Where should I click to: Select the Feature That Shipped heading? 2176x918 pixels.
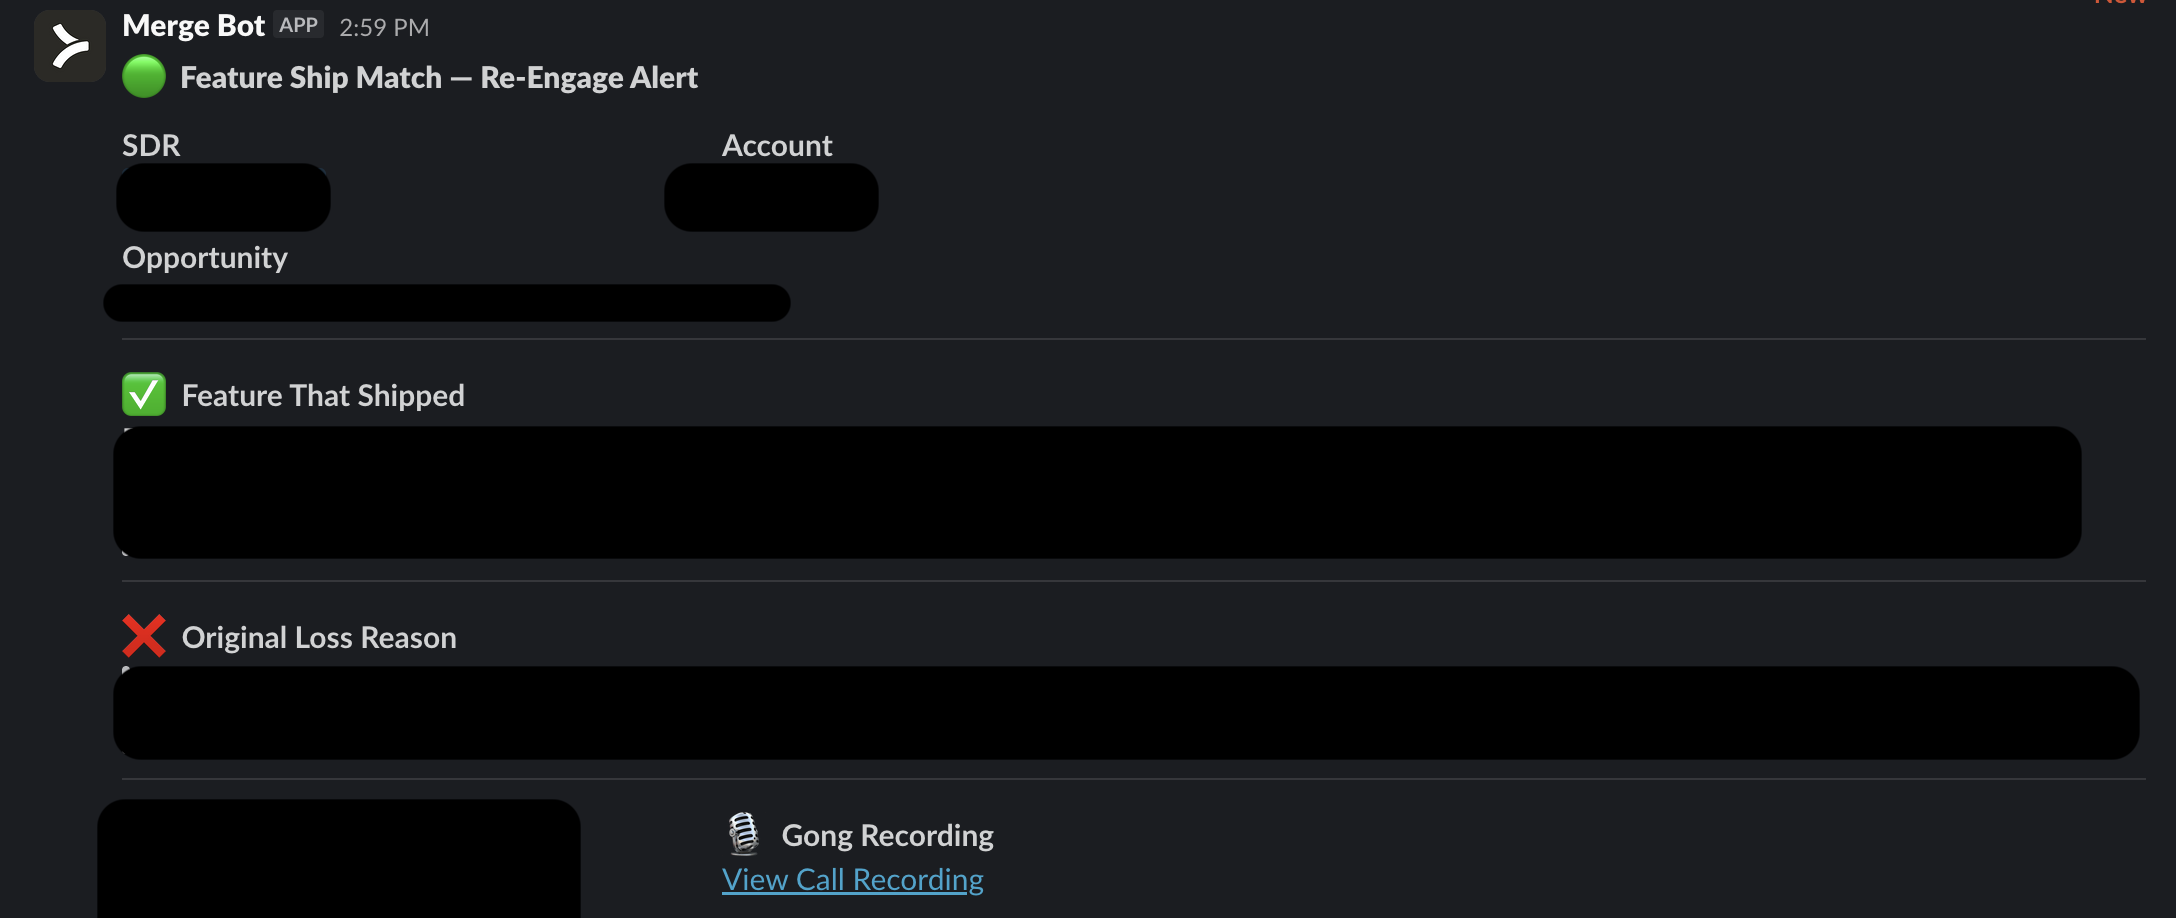click(x=323, y=396)
